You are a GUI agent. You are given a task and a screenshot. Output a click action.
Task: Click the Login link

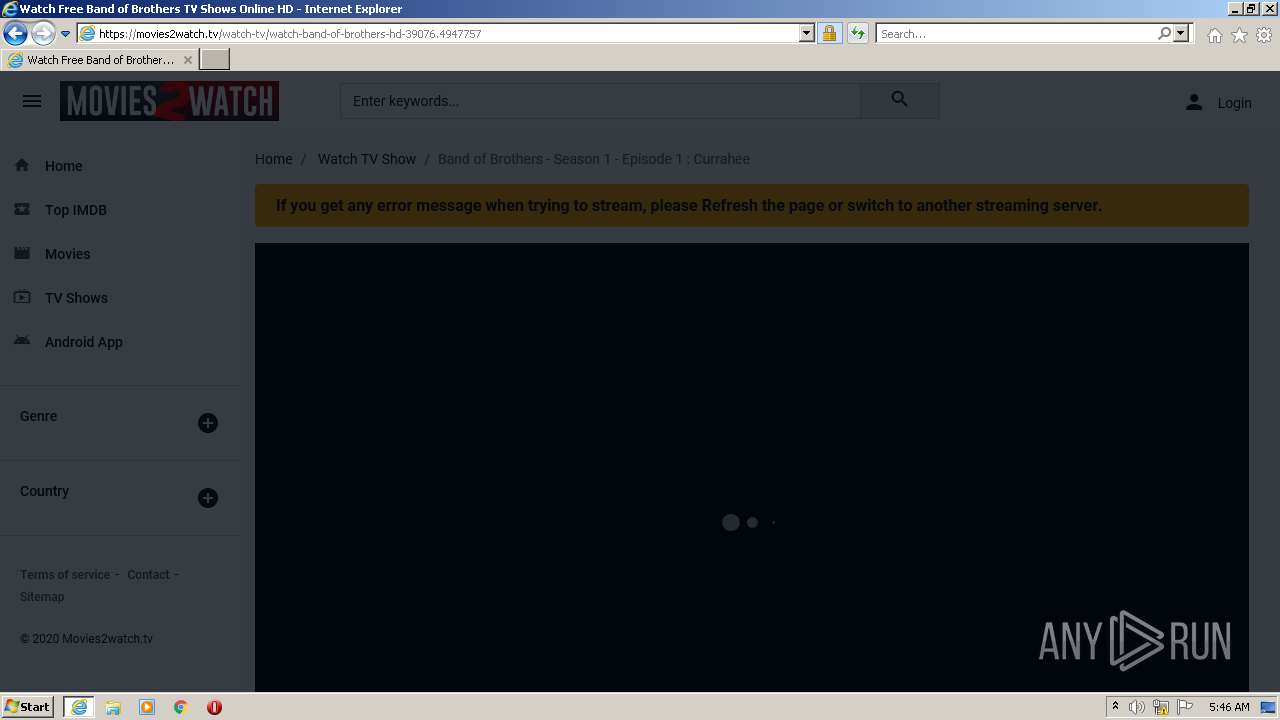click(x=1234, y=103)
